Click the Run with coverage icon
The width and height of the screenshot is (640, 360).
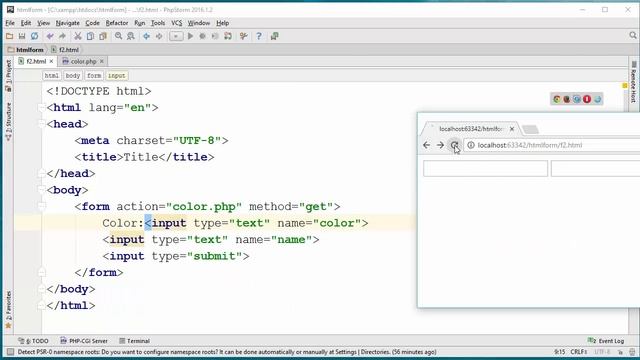click(215, 36)
